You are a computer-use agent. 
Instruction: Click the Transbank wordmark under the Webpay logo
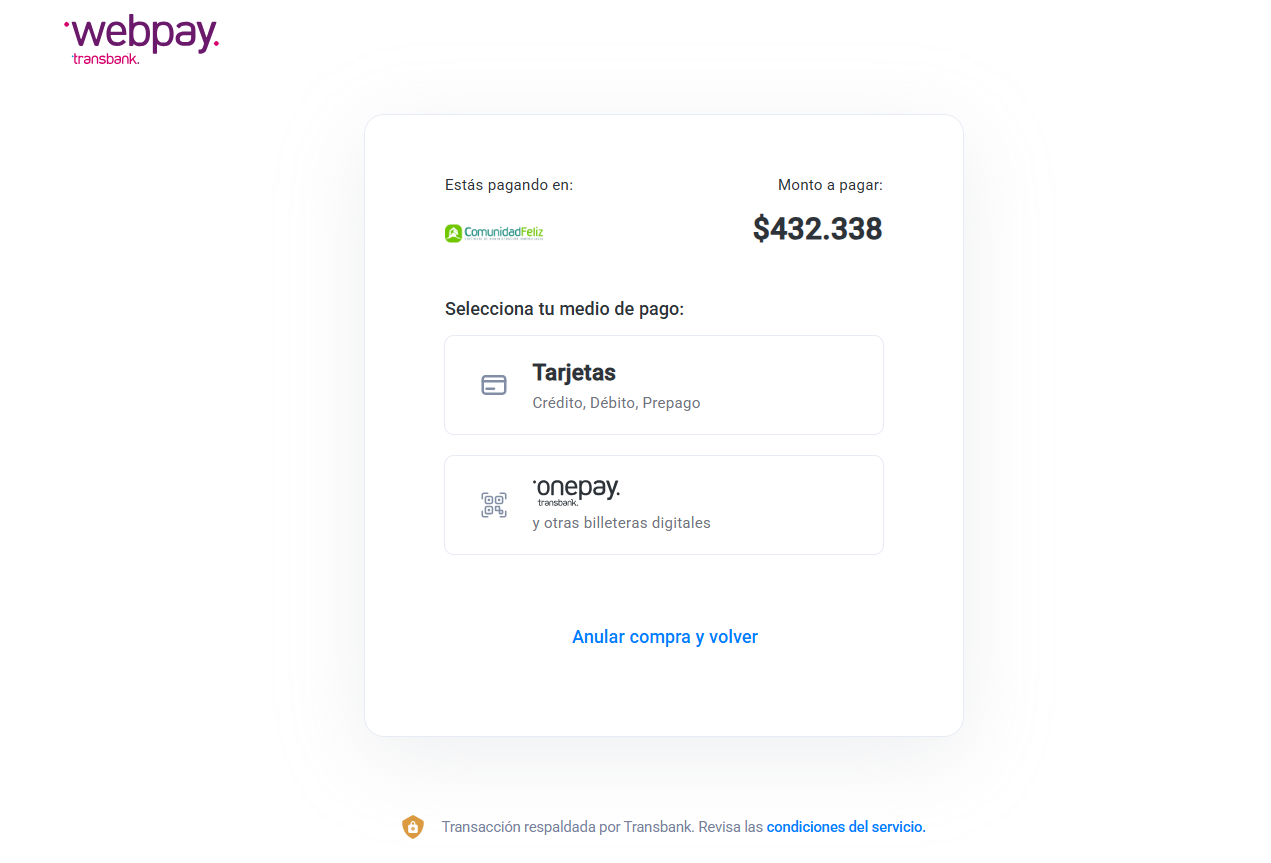click(x=105, y=59)
